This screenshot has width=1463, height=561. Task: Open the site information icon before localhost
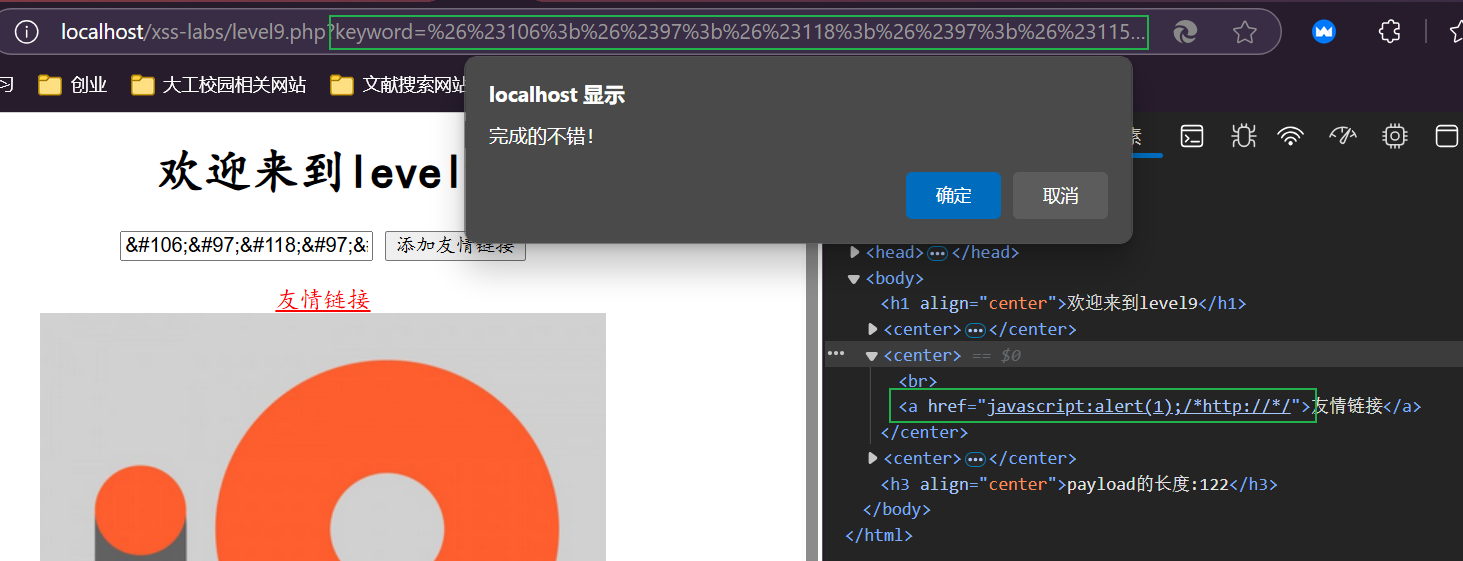point(27,32)
